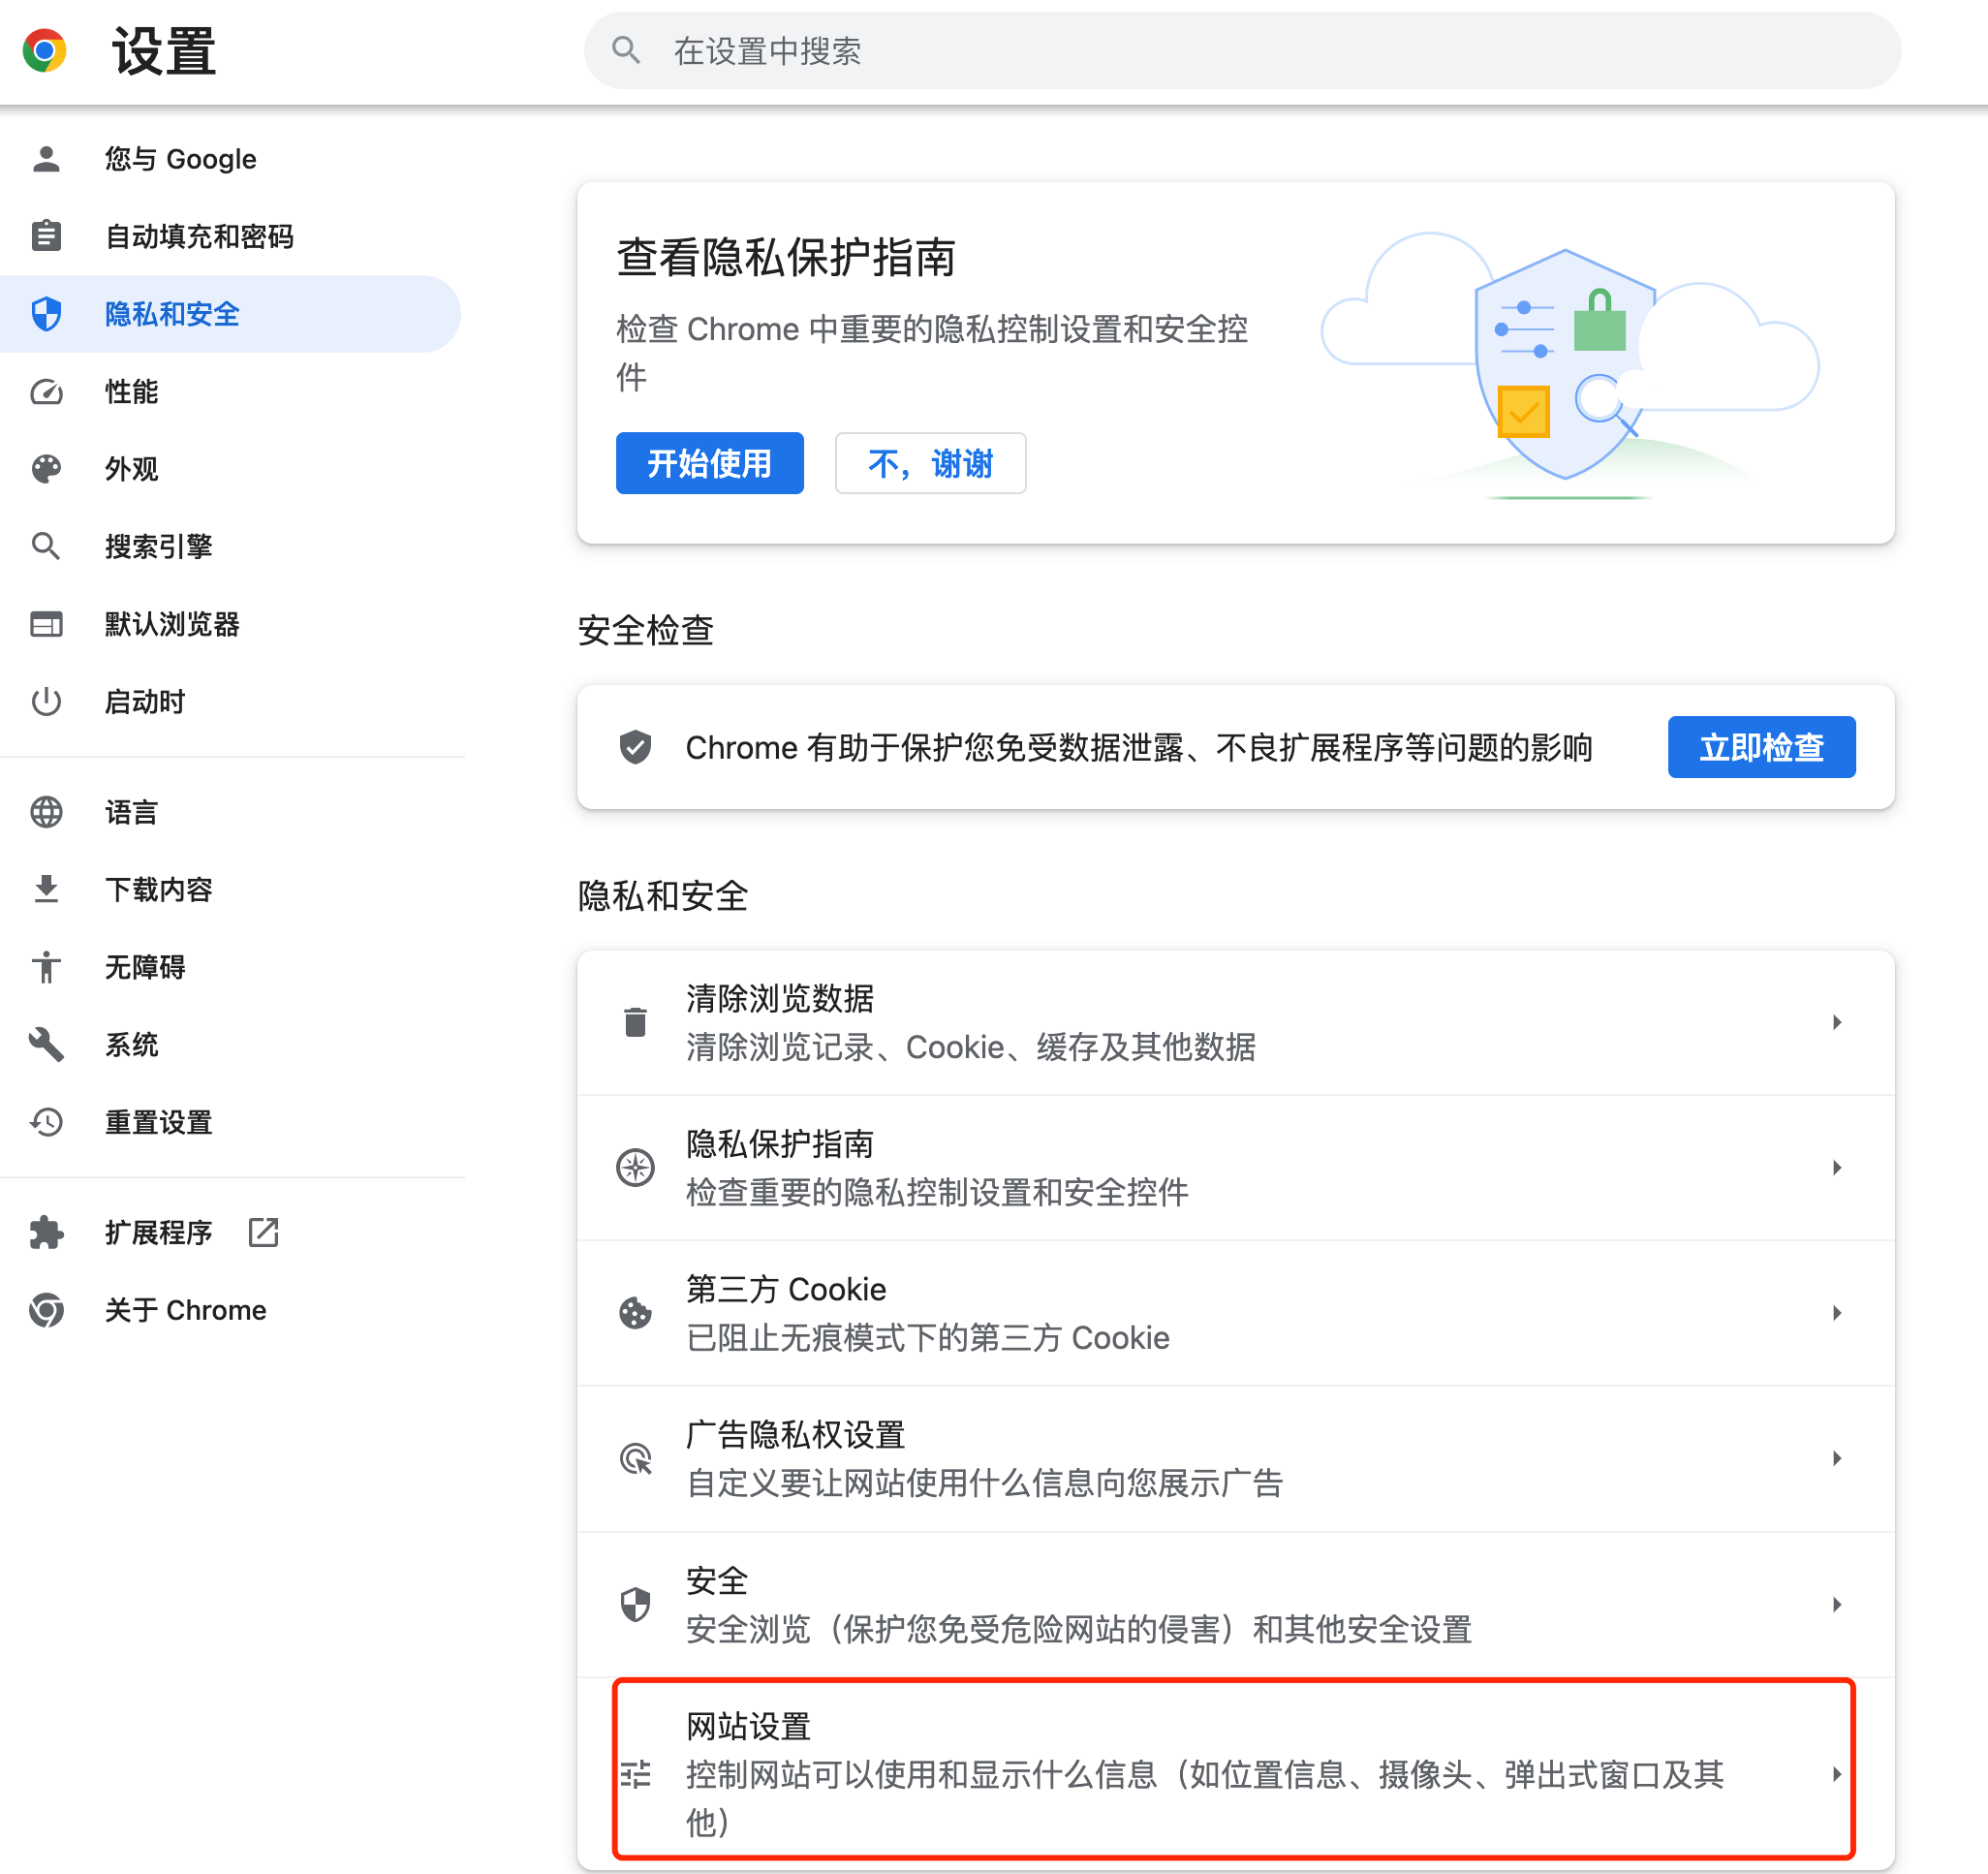
Task: Open 搜索引擎 settings
Action: point(230,546)
